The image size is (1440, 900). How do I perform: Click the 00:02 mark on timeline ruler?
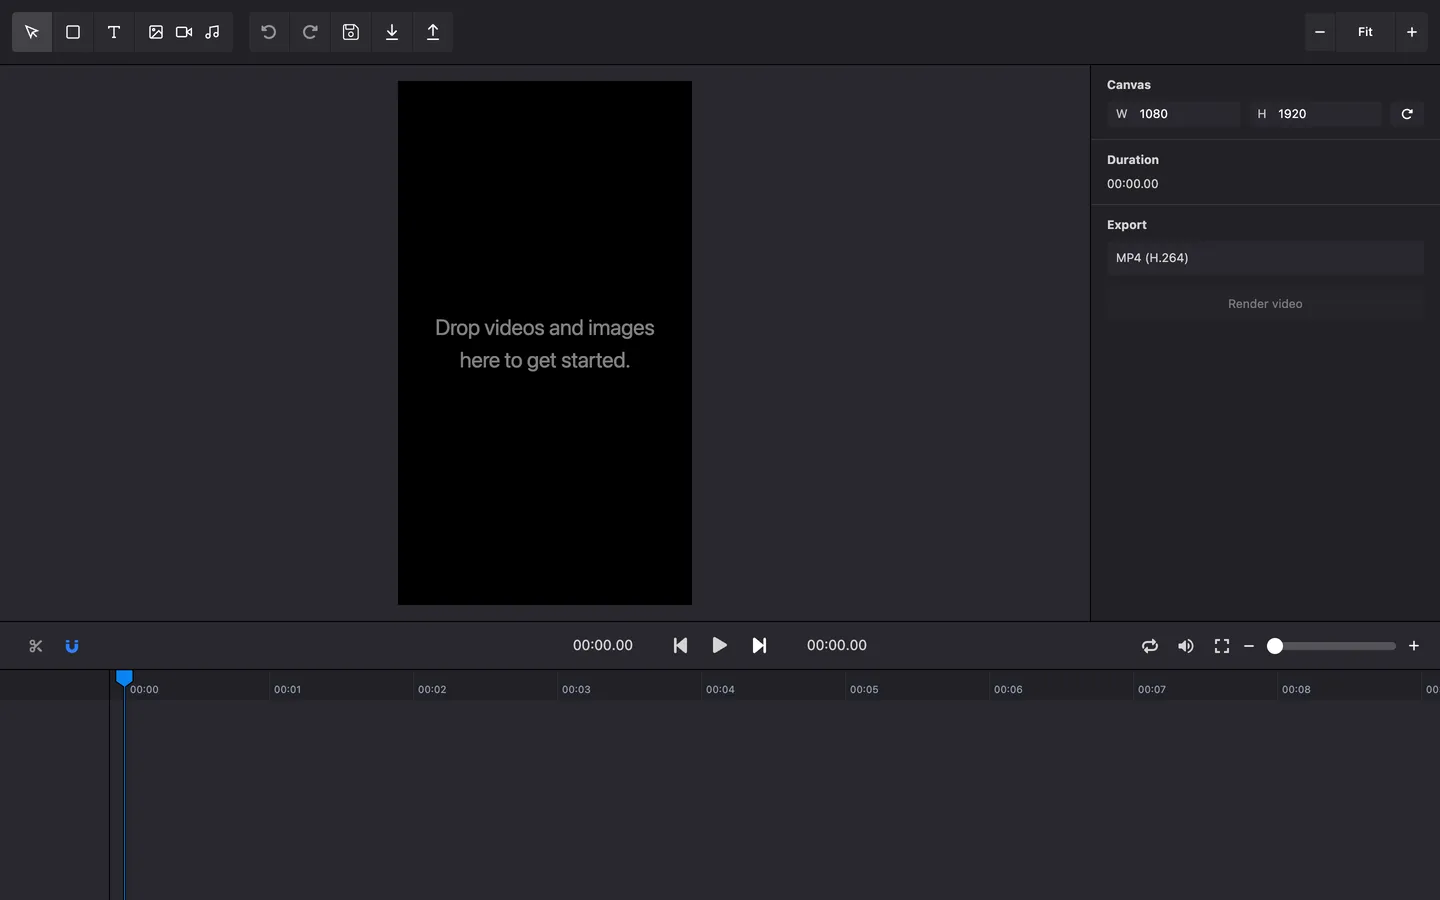[x=432, y=689]
